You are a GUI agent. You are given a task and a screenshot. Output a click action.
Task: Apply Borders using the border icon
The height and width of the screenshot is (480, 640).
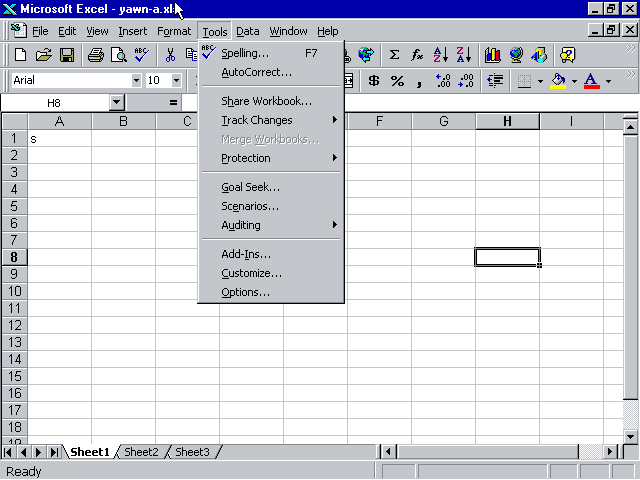click(524, 81)
